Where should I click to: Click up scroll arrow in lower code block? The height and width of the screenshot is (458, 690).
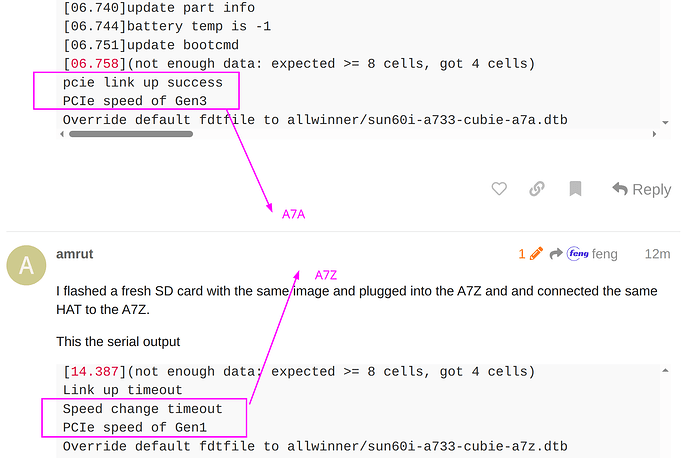[x=665, y=371]
